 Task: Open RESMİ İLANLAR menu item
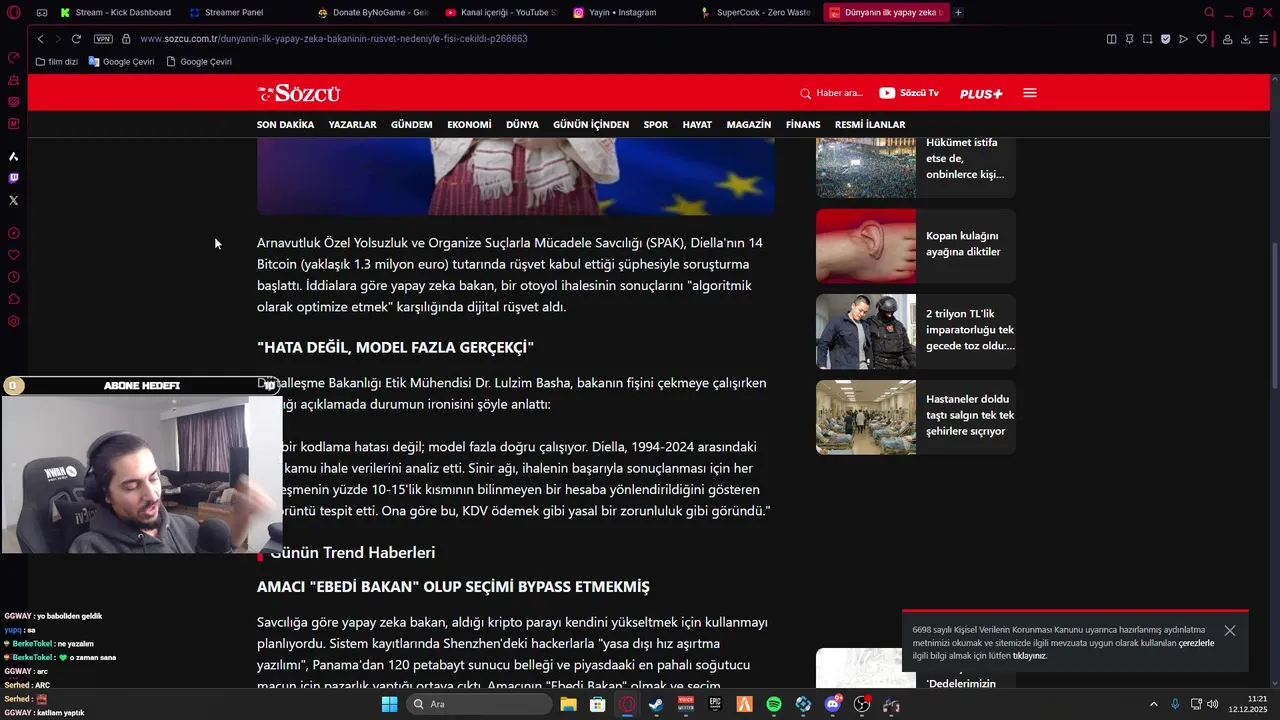coord(870,125)
